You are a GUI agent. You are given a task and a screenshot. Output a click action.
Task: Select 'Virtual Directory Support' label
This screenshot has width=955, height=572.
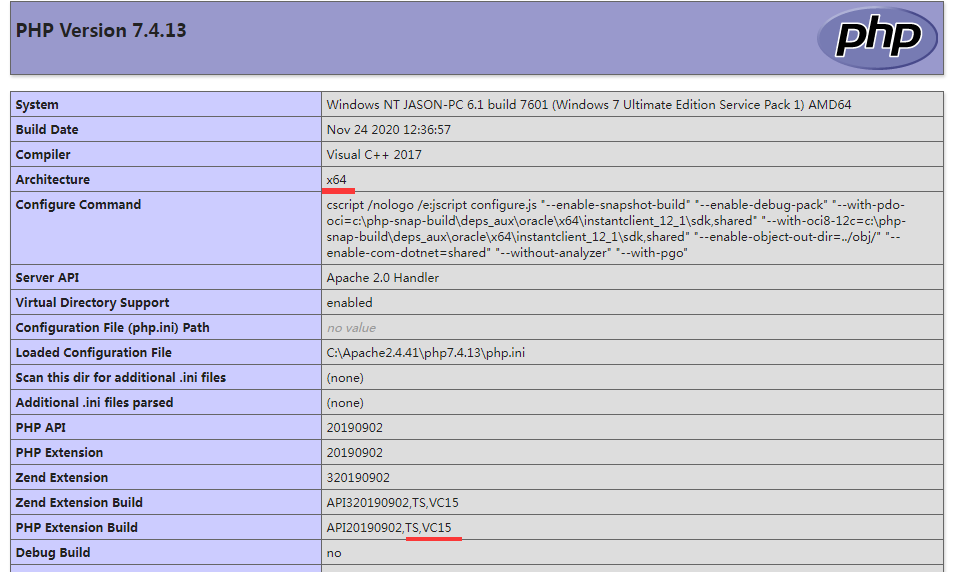coord(92,303)
